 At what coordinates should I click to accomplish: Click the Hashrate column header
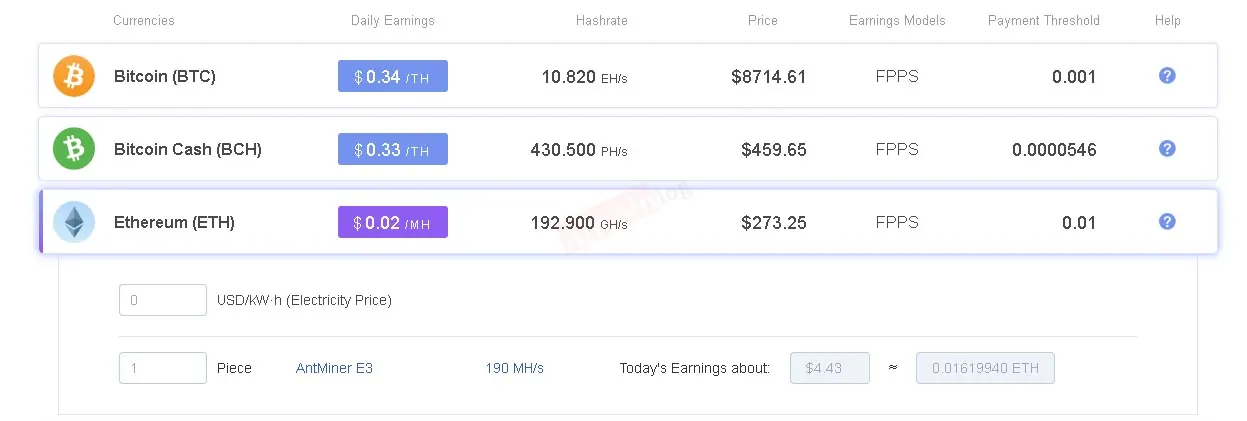pyautogui.click(x=603, y=20)
